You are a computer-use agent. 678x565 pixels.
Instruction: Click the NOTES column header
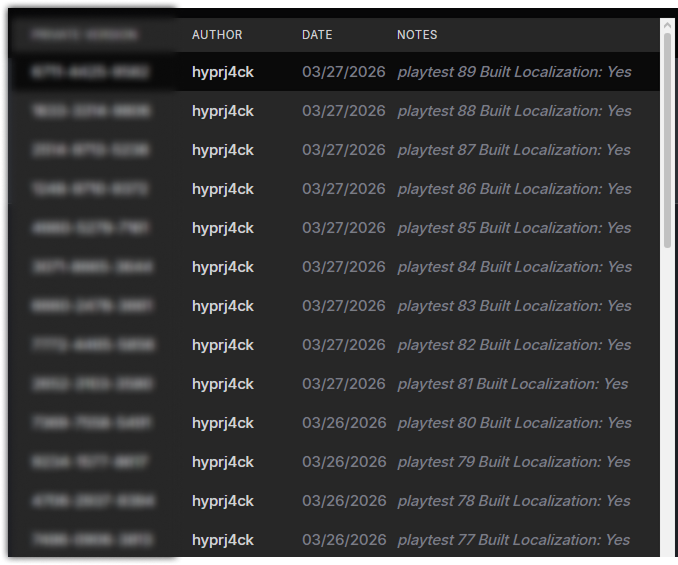point(417,35)
